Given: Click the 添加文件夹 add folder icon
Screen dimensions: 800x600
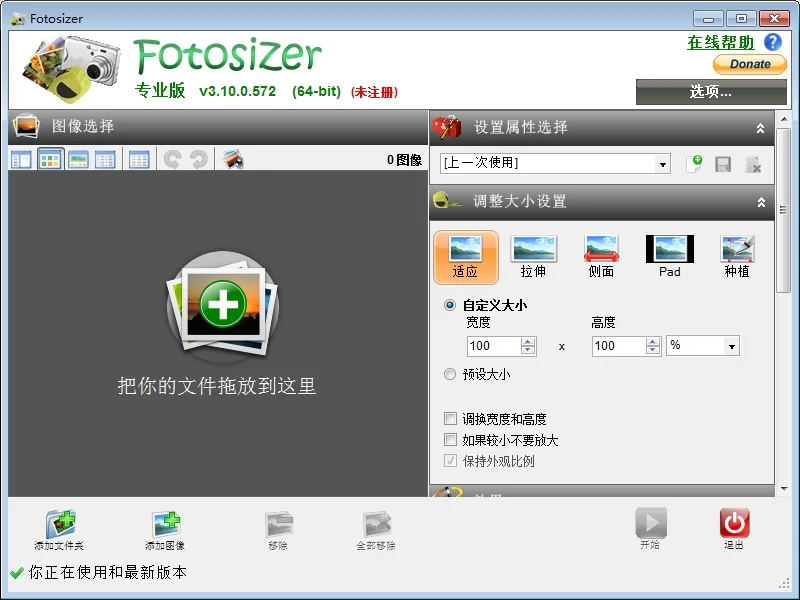Looking at the screenshot, I should pos(60,523).
